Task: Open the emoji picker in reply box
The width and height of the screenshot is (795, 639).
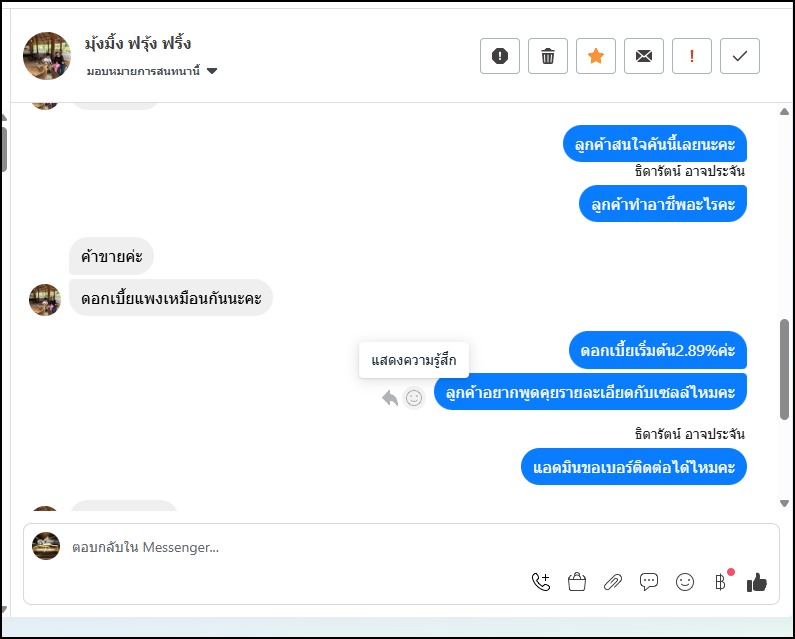Action: coord(685,581)
